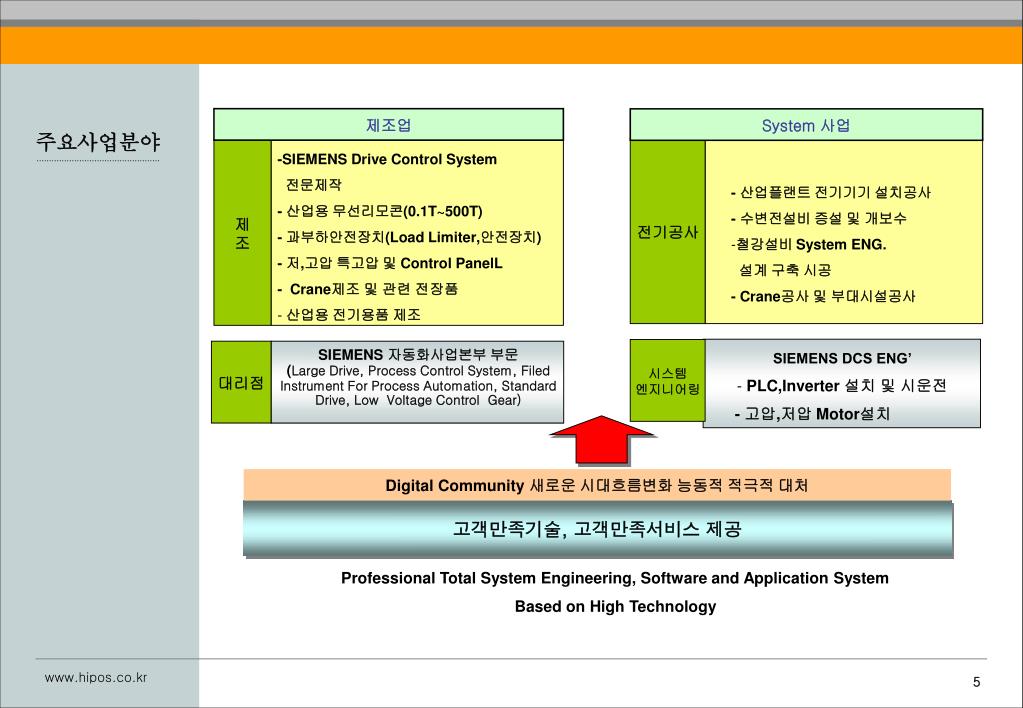Click the -SIEMENS Drive Control System line
The width and height of the screenshot is (1023, 708).
387,160
